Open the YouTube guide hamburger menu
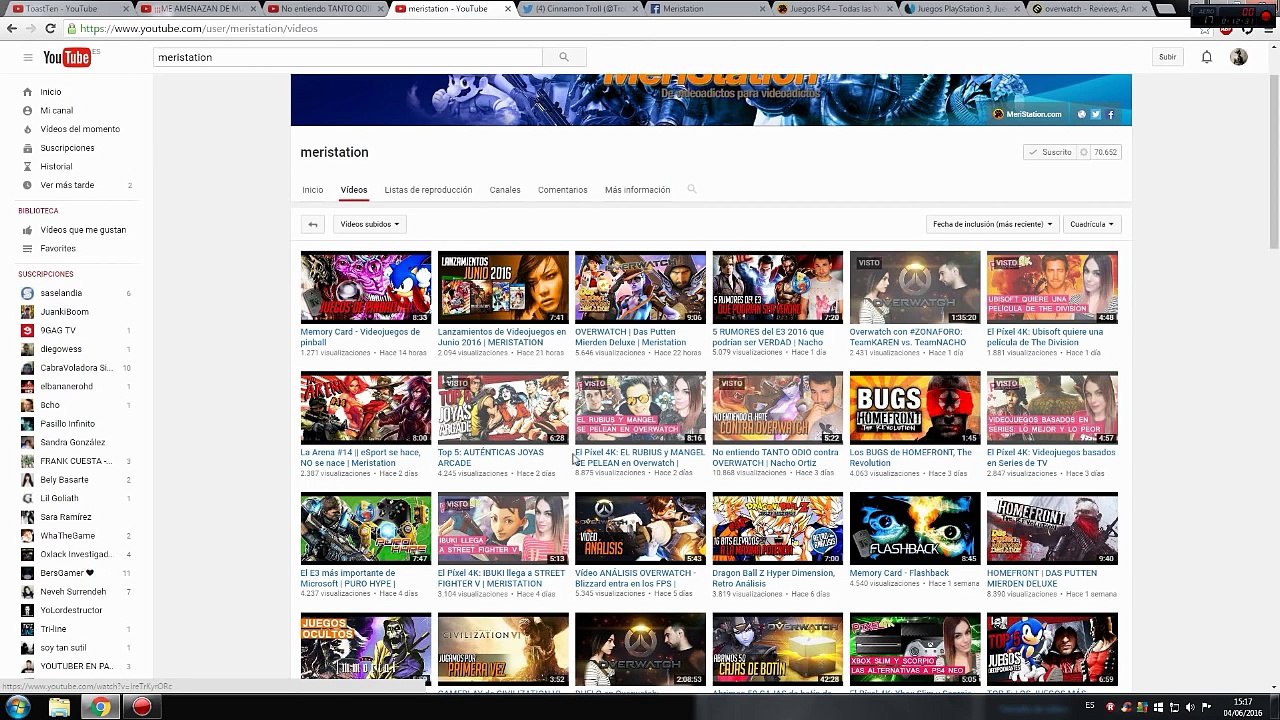Viewport: 1280px width, 720px height. [28, 57]
